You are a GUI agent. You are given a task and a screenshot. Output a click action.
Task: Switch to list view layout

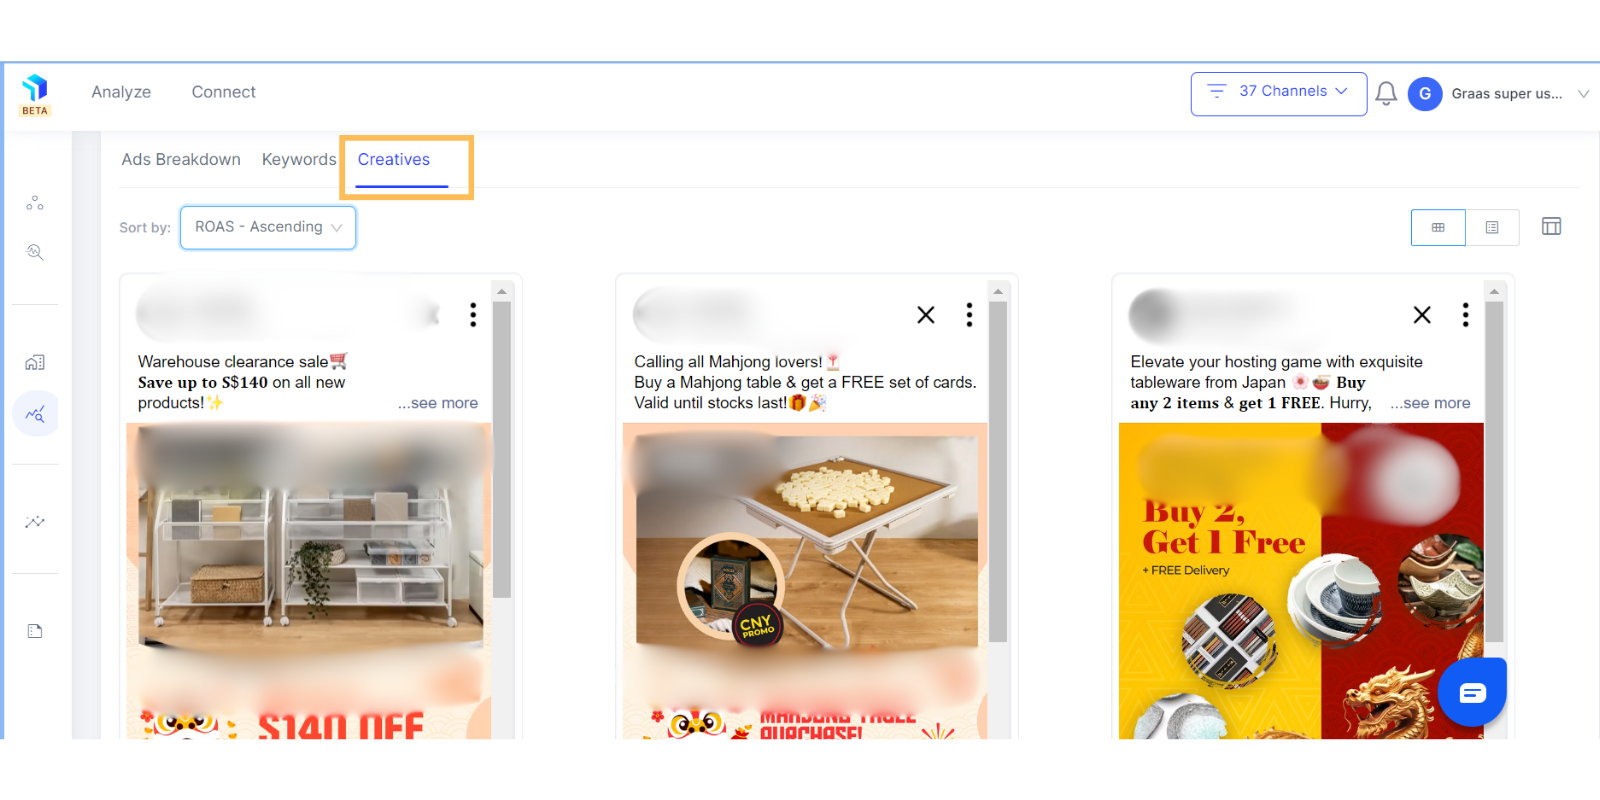coord(1492,228)
